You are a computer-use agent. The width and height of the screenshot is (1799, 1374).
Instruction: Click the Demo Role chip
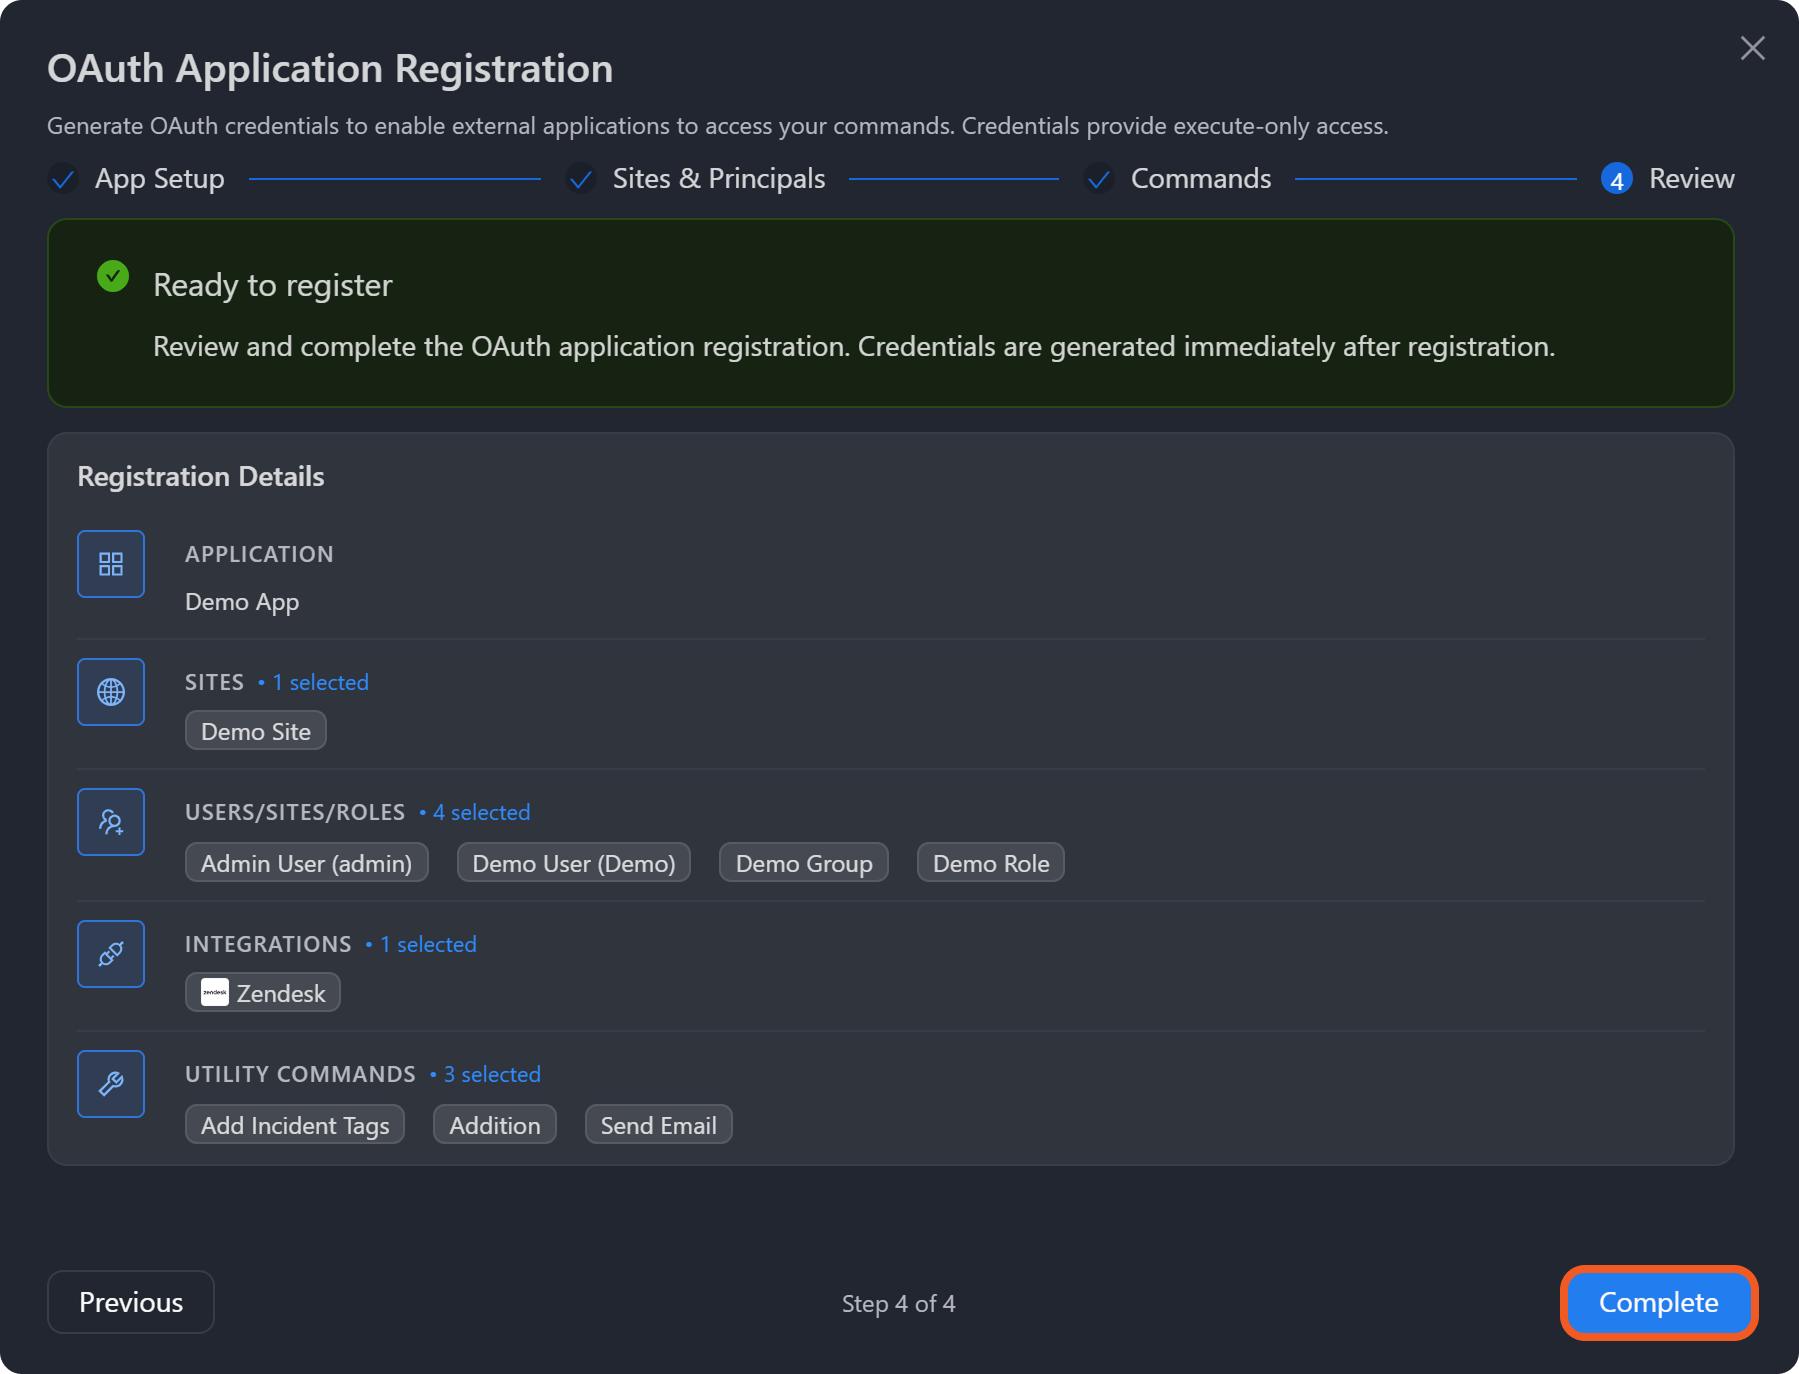pyautogui.click(x=990, y=863)
